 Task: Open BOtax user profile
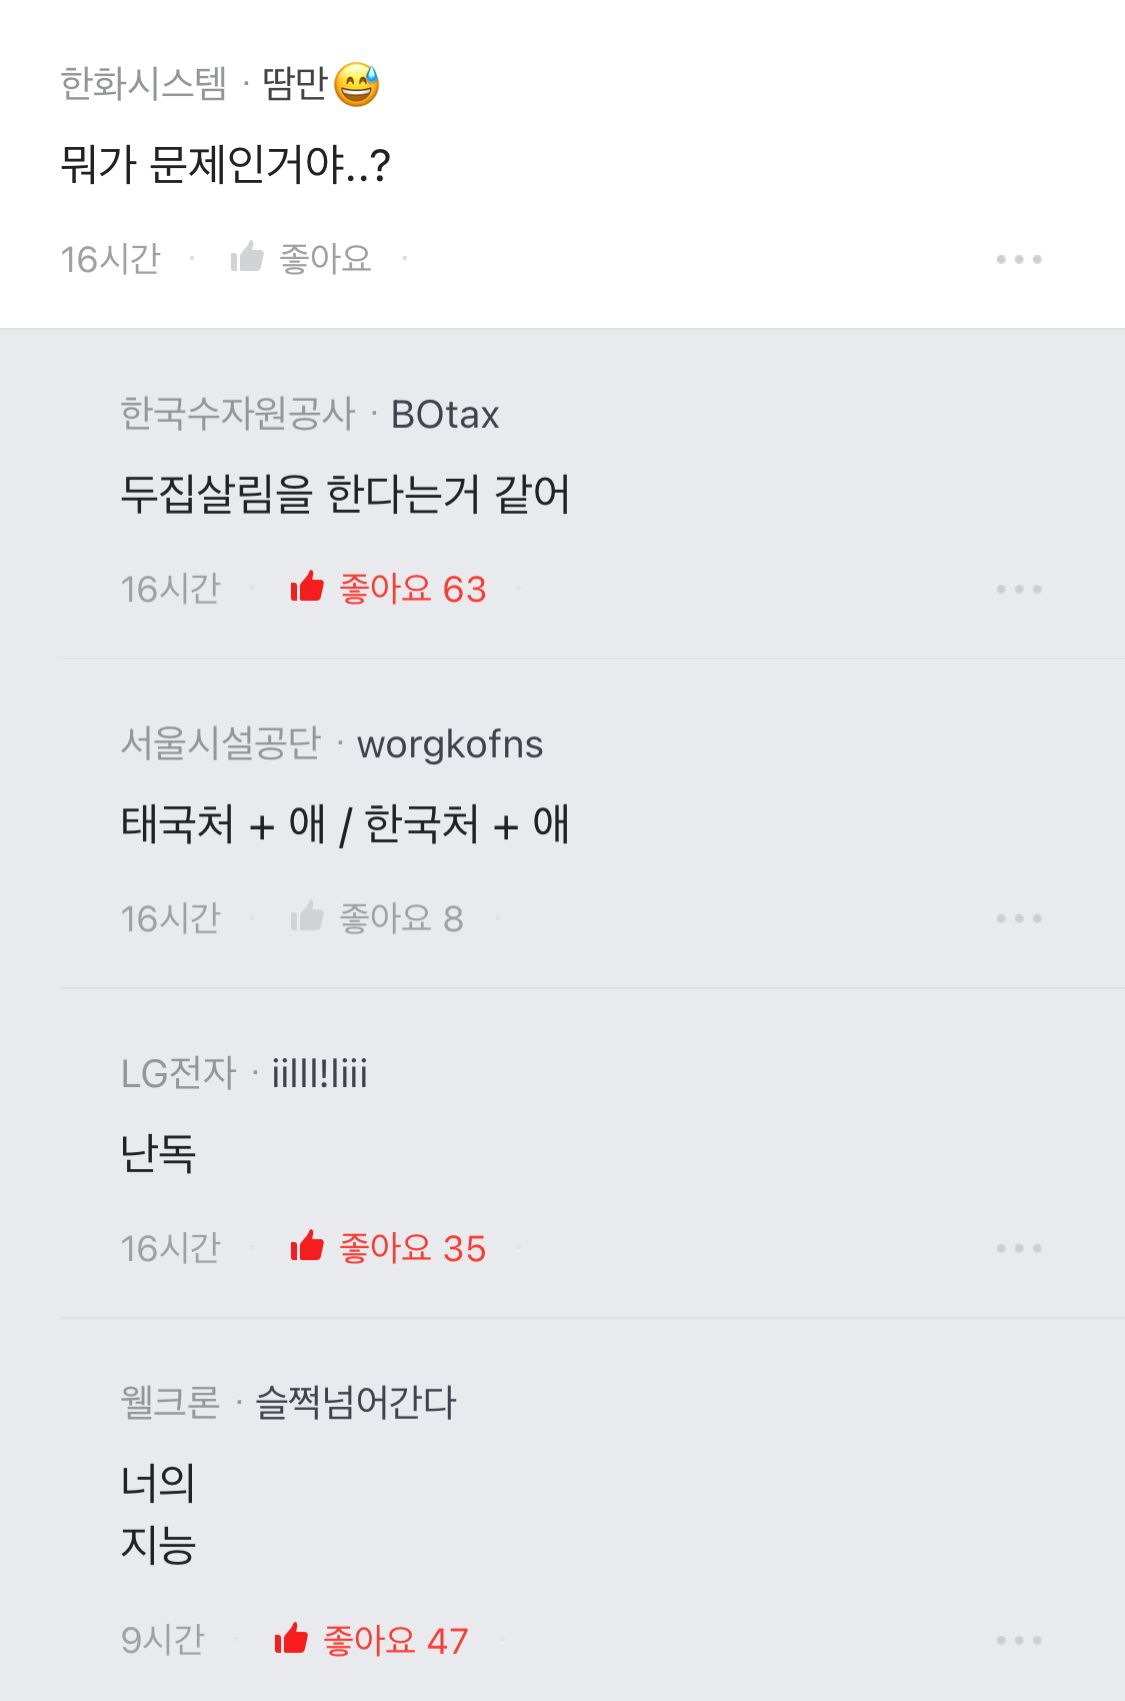pyautogui.click(x=445, y=414)
